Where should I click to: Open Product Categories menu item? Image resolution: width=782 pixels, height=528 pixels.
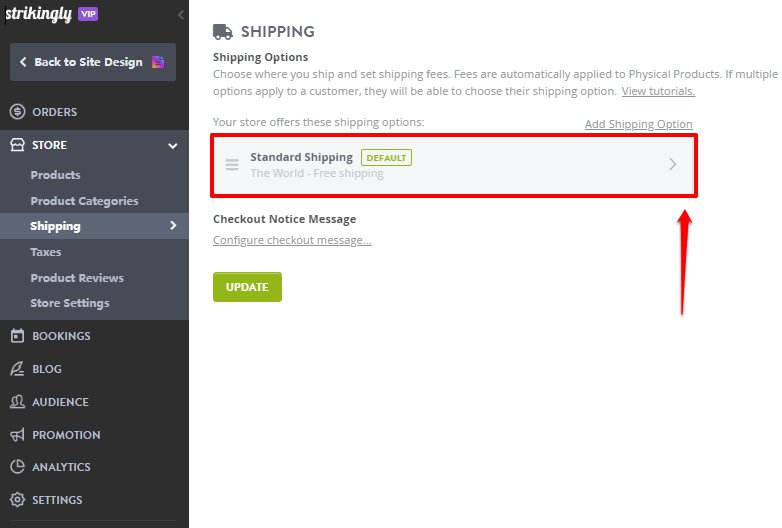click(84, 201)
